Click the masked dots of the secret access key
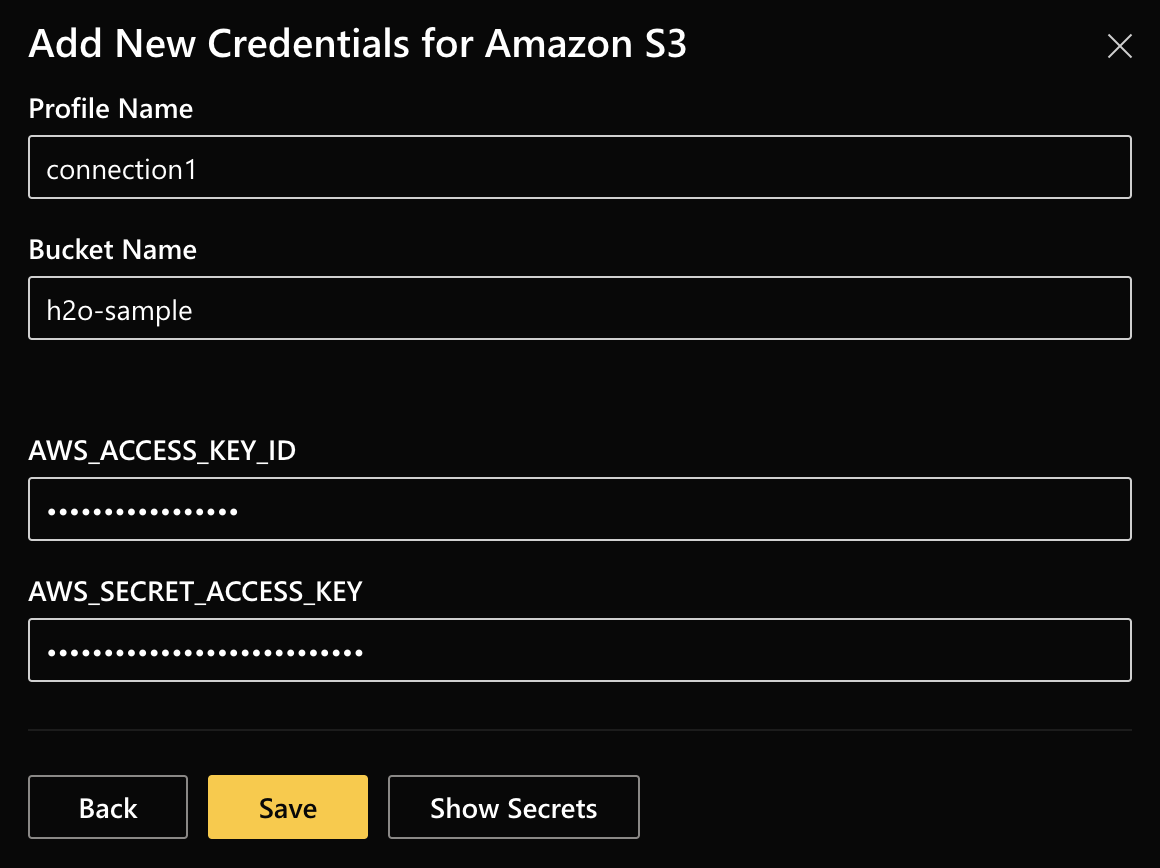The width and height of the screenshot is (1160, 868). coord(205,652)
